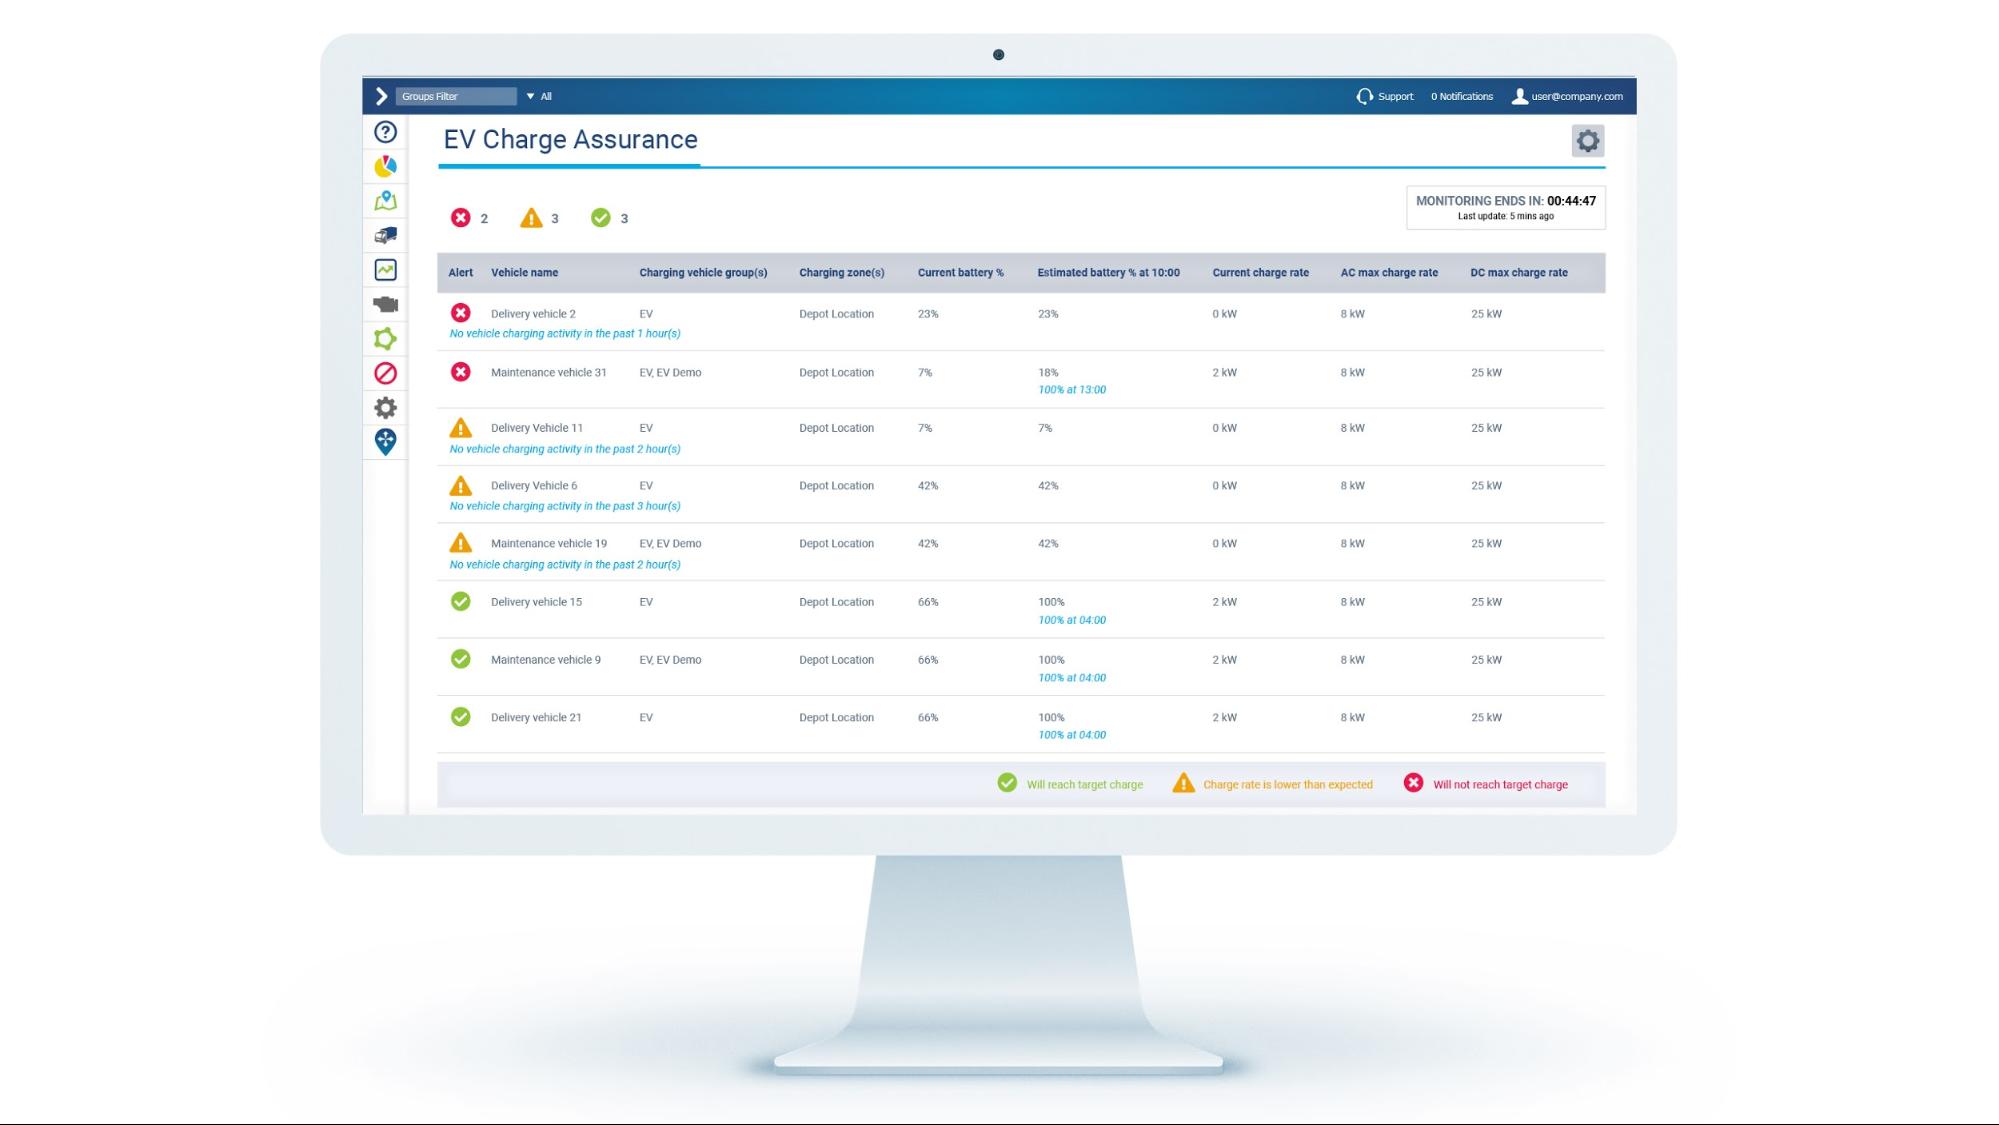This screenshot has width=1999, height=1125.
Task: Open the Rules exceptions prohibition icon
Action: pyautogui.click(x=385, y=373)
